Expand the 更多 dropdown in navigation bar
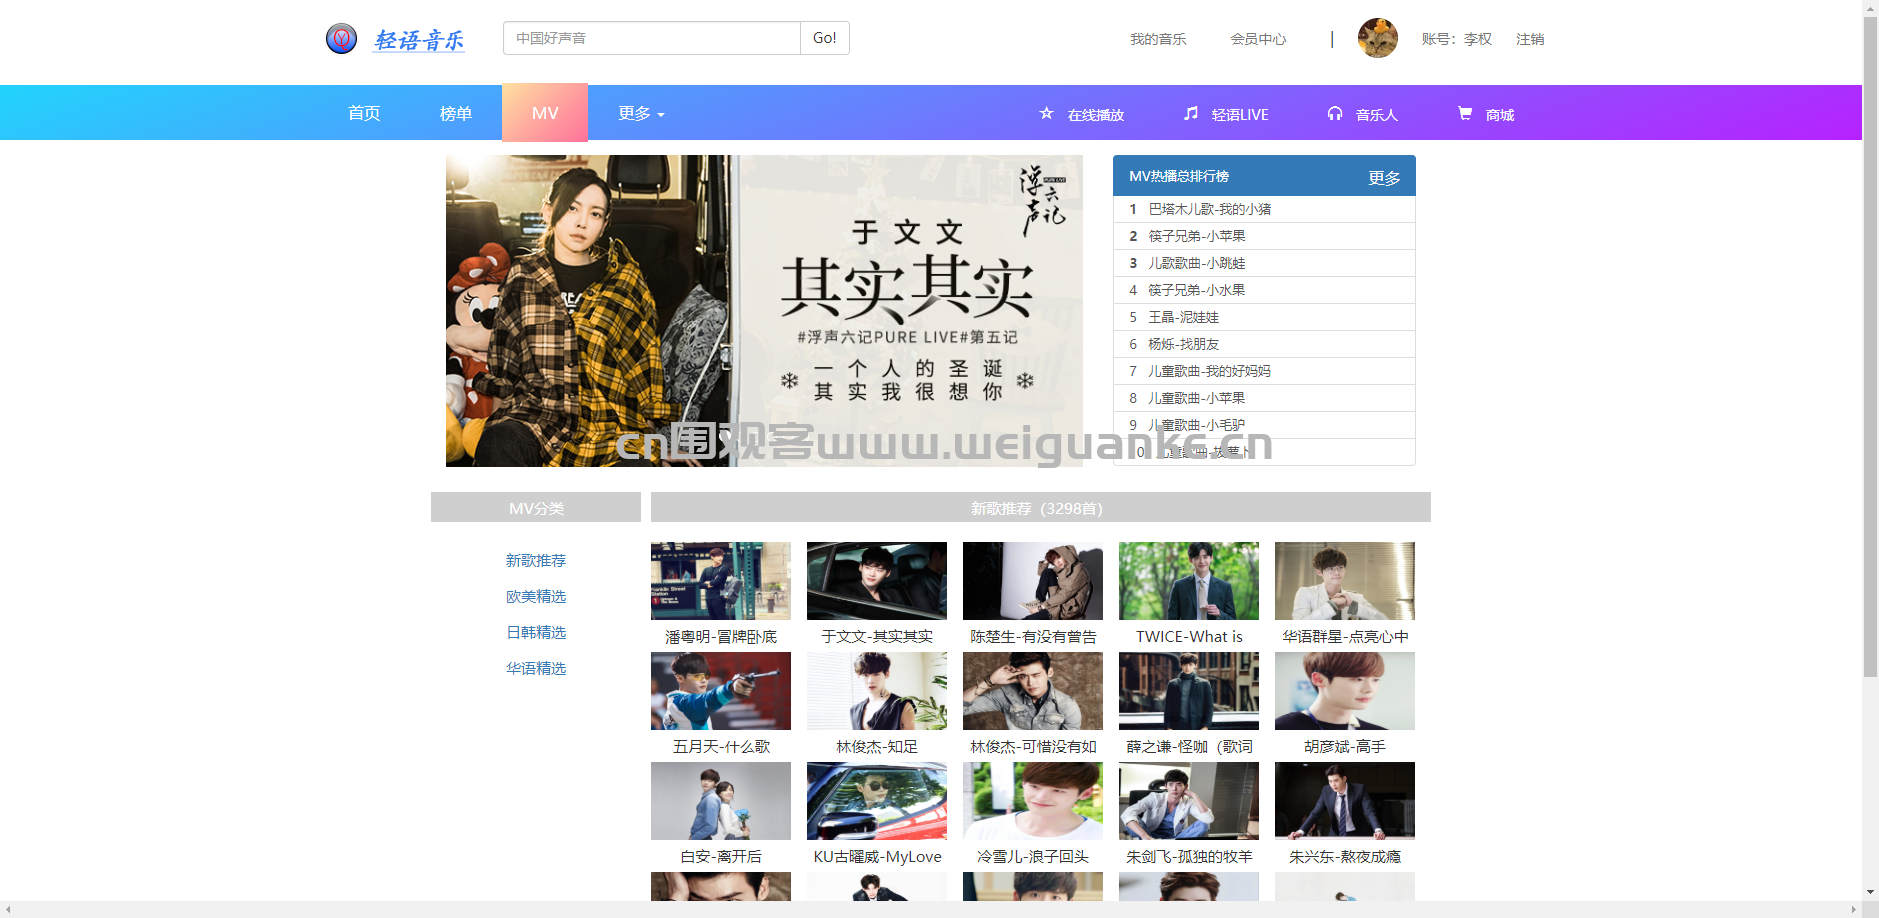 pyautogui.click(x=641, y=113)
